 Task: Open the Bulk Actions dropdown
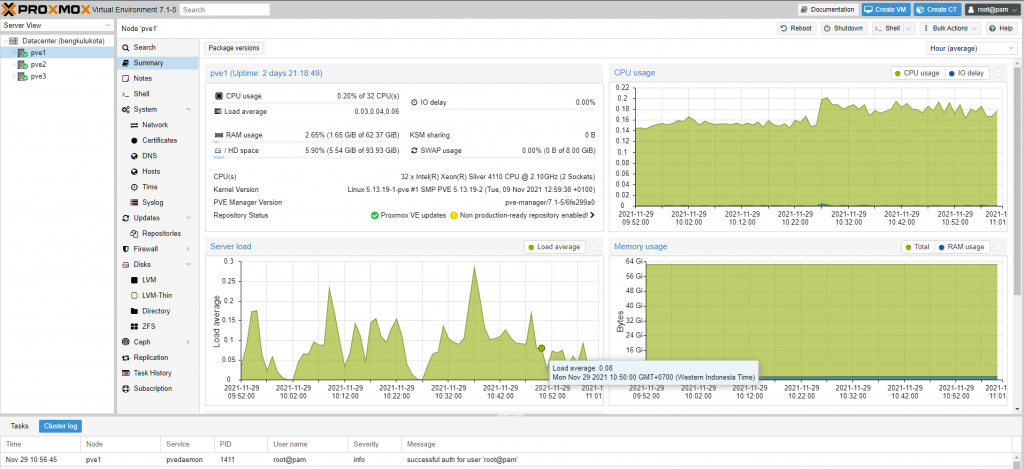coord(950,29)
